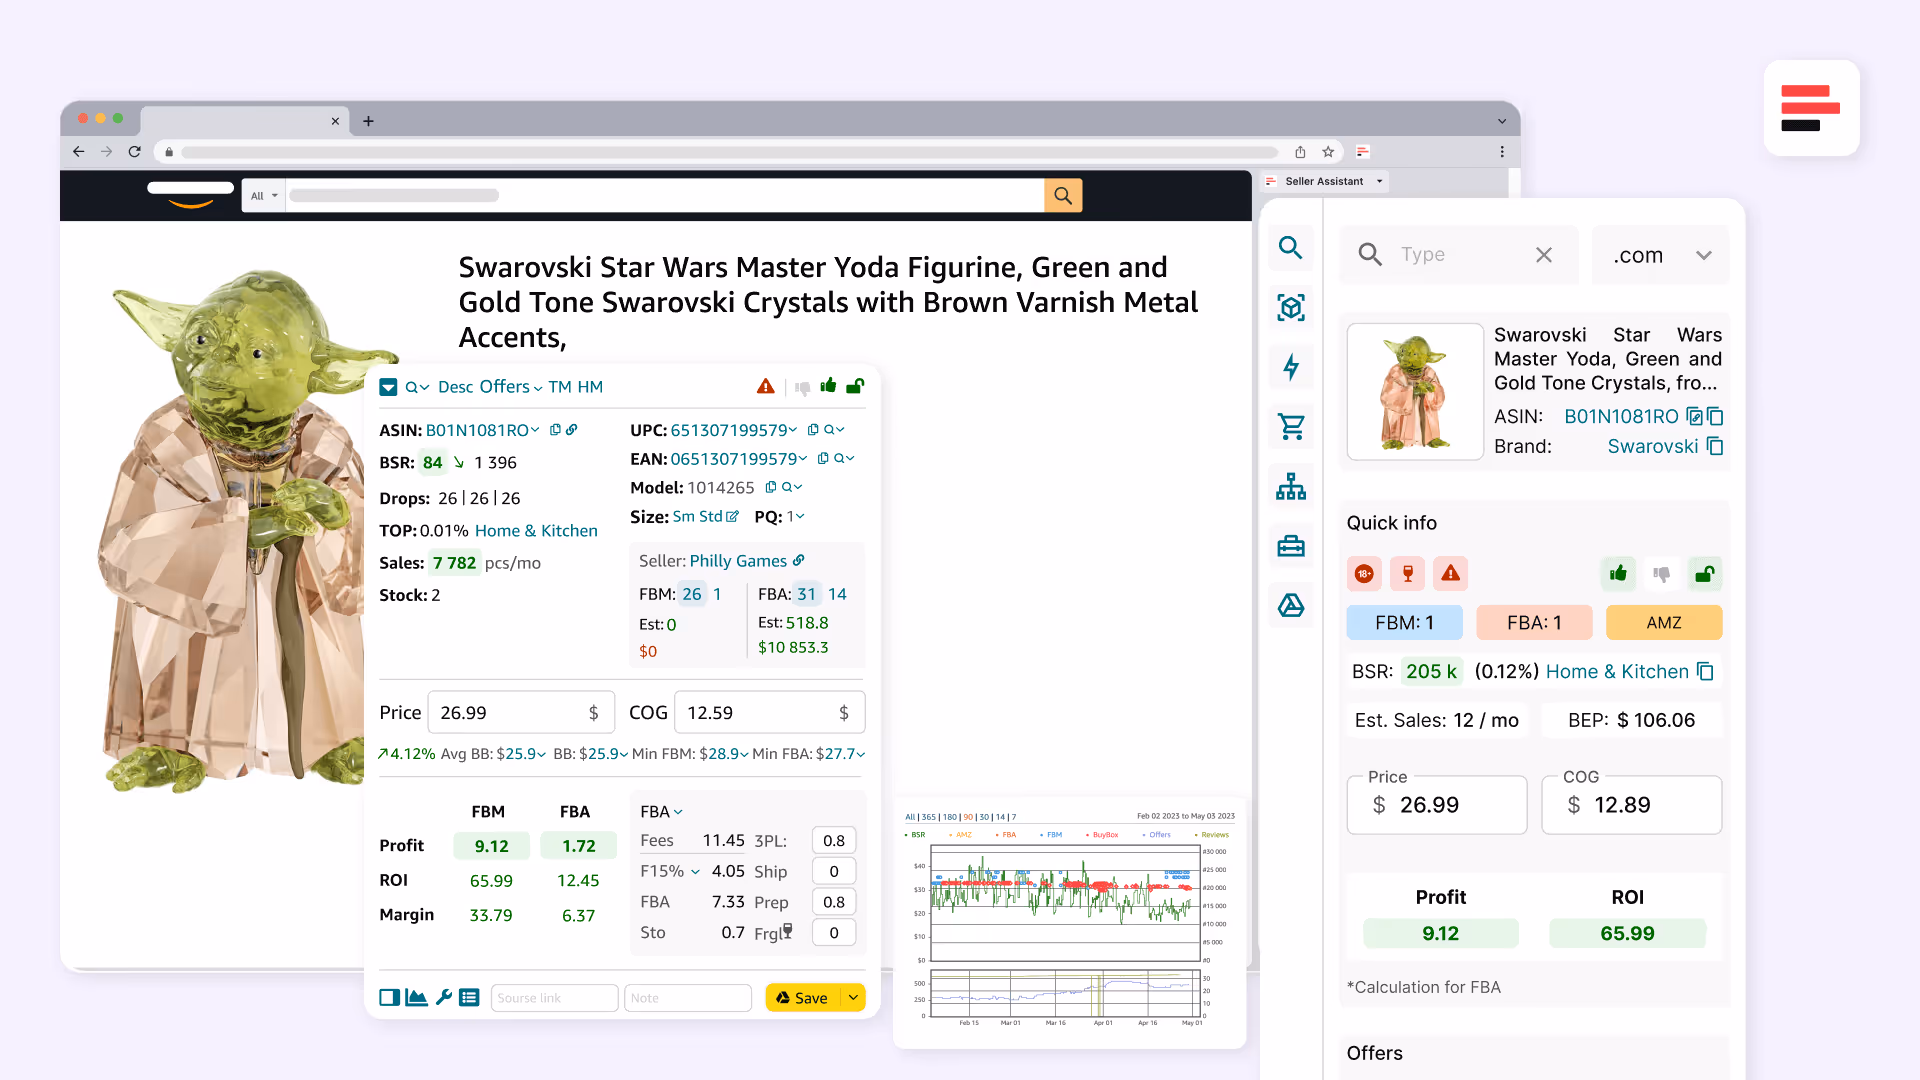1920x1080 pixels.
Task: Toggle the AMZ filter chip
Action: pyautogui.click(x=1664, y=623)
